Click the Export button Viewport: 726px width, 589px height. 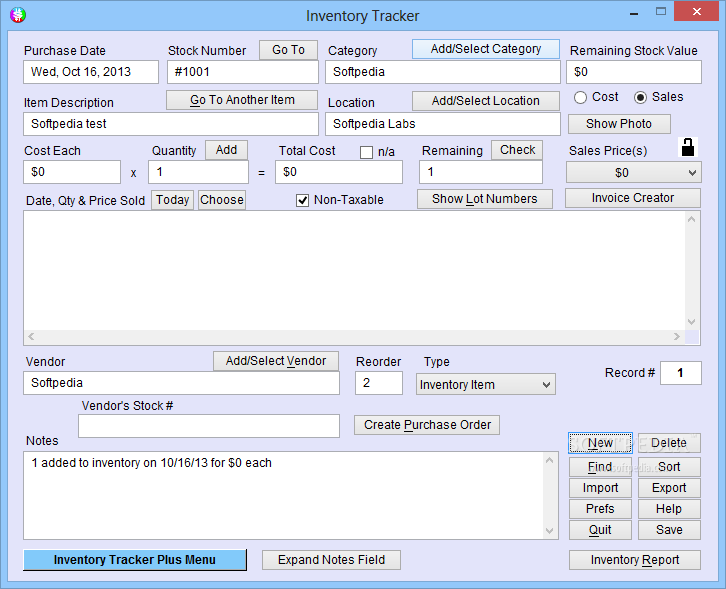(x=669, y=488)
